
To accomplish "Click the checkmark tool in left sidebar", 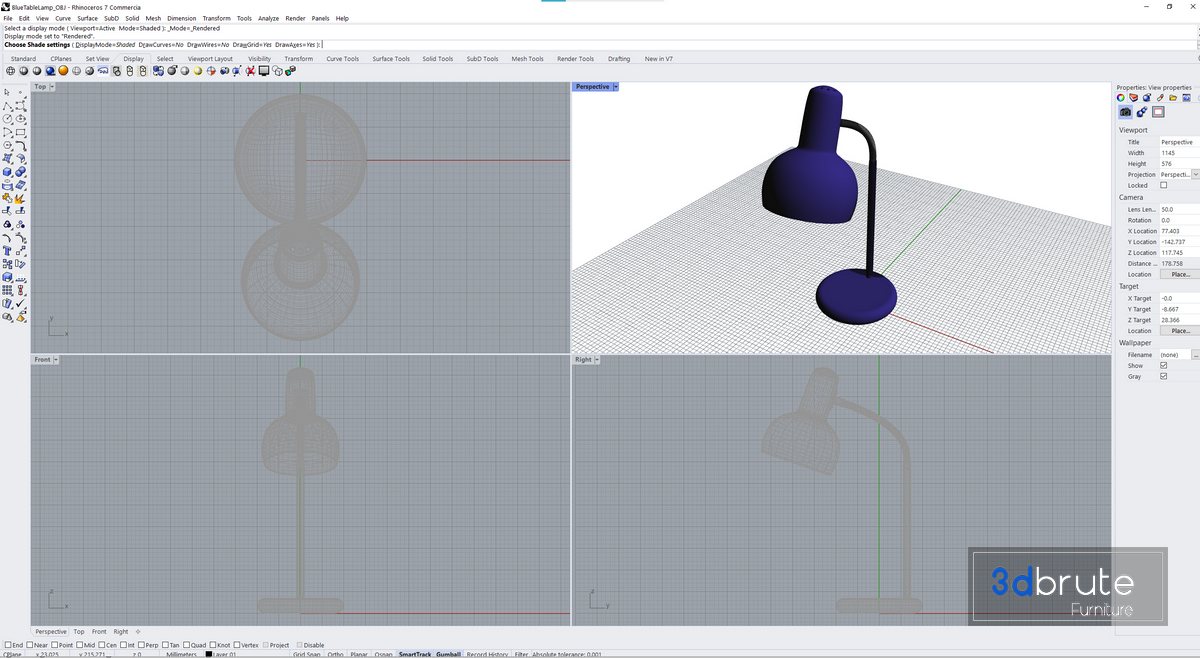I will click(21, 303).
